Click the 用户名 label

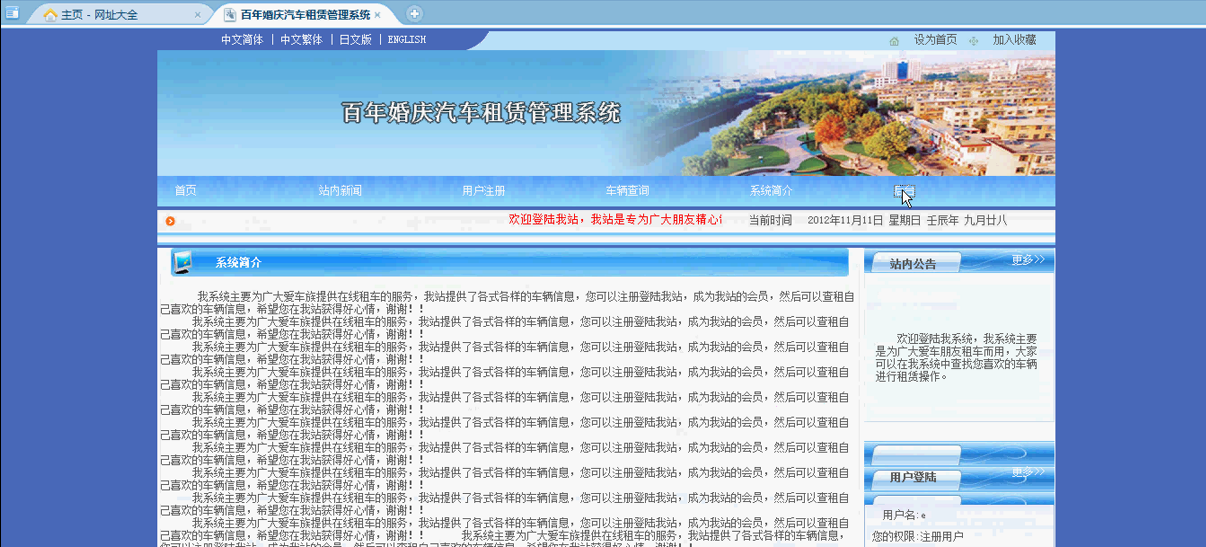[900, 515]
